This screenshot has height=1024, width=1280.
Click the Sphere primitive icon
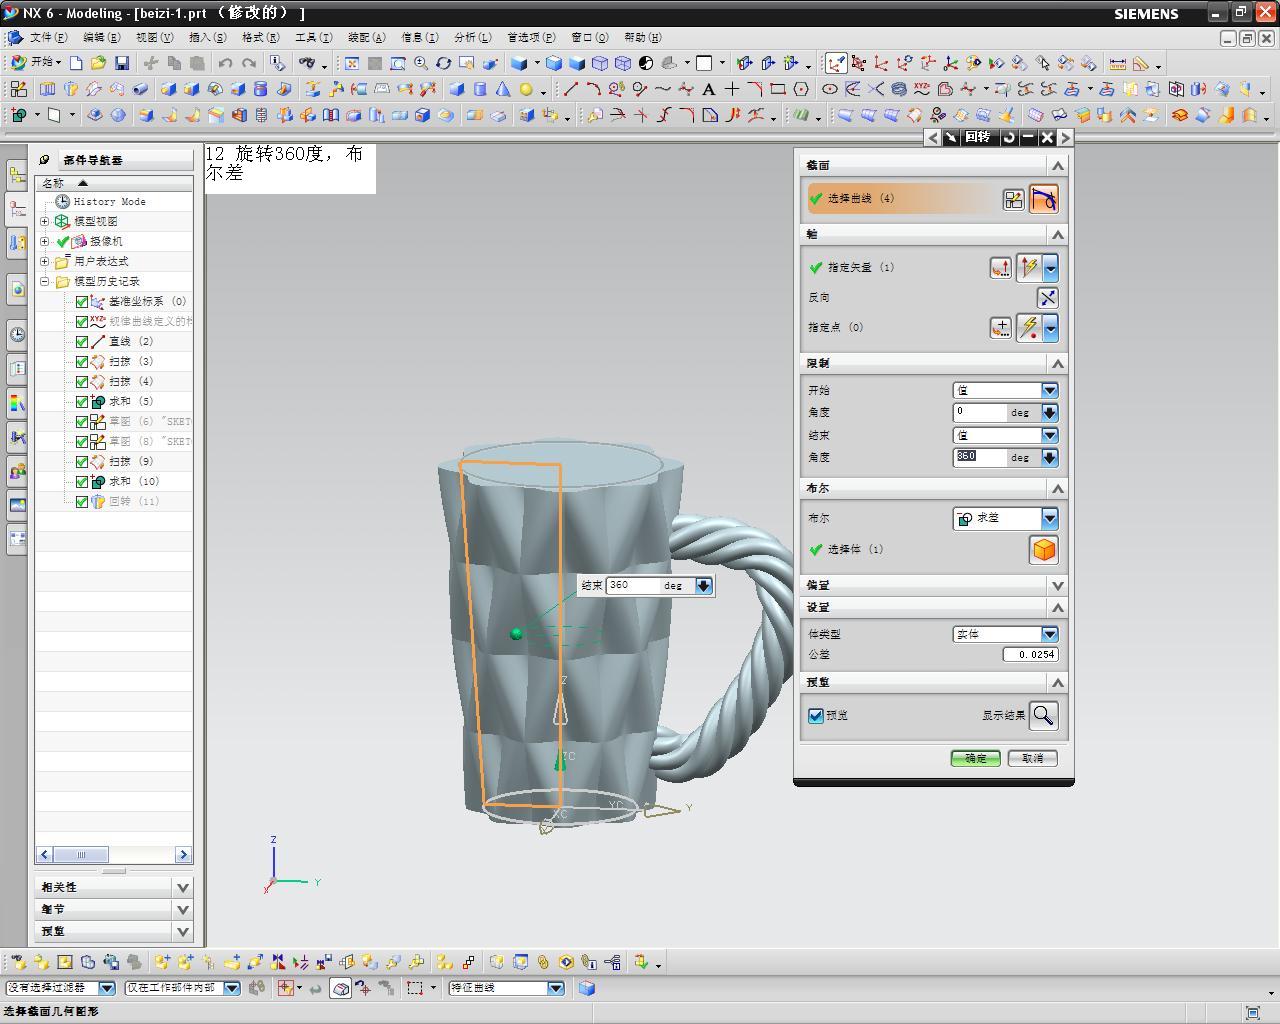tap(526, 89)
